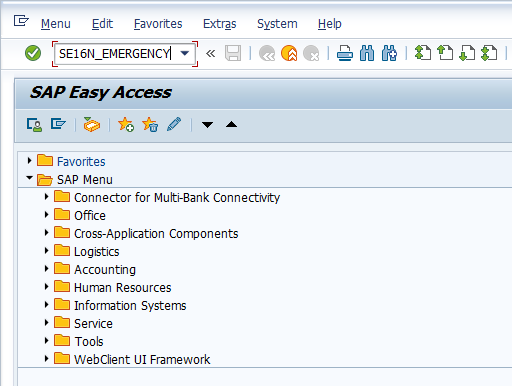Screen dimensions: 512x386
Task: Expand the WebClient UI Framework node
Action: point(47,359)
